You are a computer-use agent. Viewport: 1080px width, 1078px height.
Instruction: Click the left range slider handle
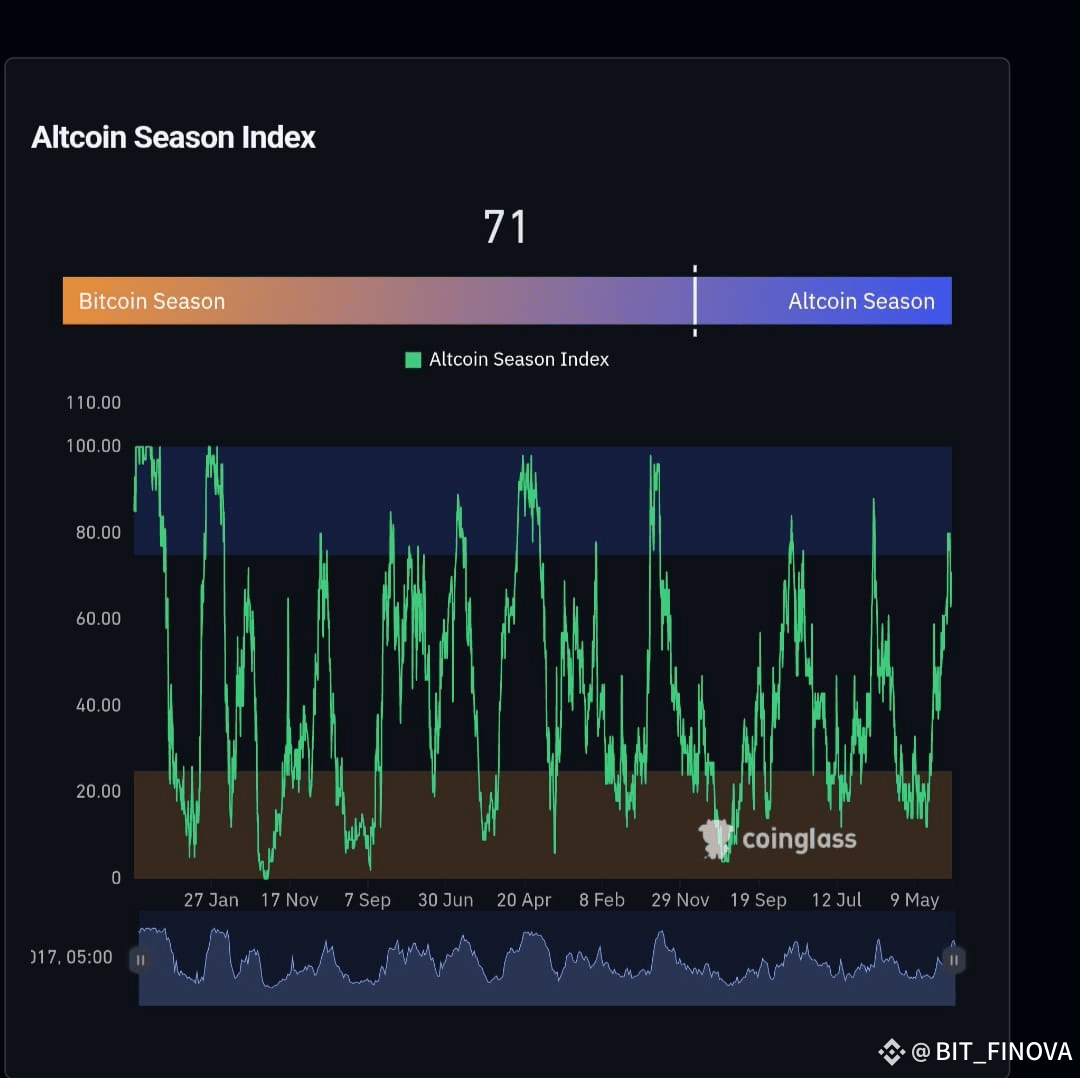140,960
